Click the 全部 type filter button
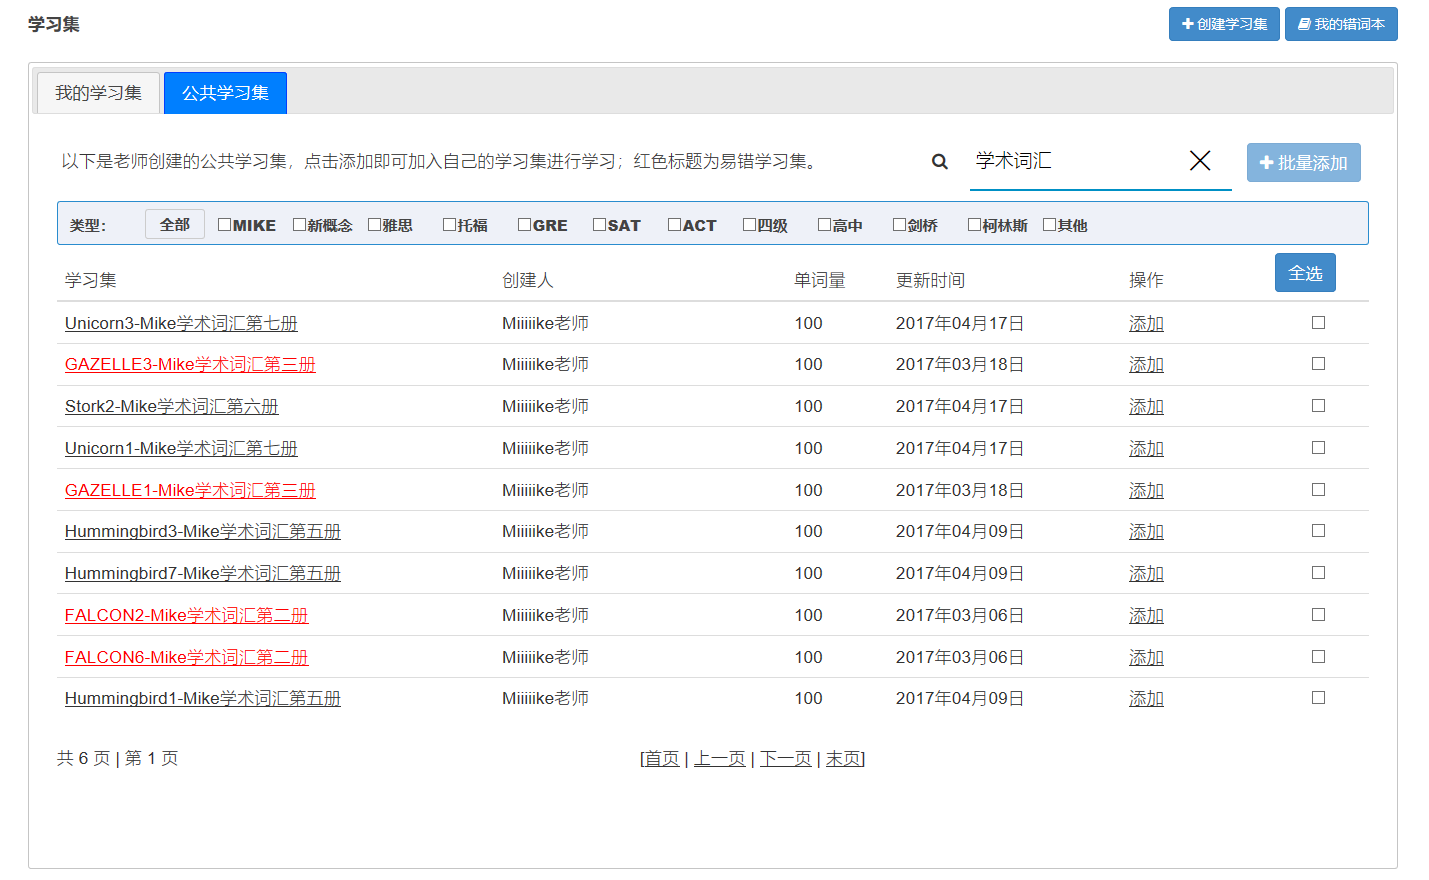This screenshot has height=880, width=1429. (x=175, y=225)
